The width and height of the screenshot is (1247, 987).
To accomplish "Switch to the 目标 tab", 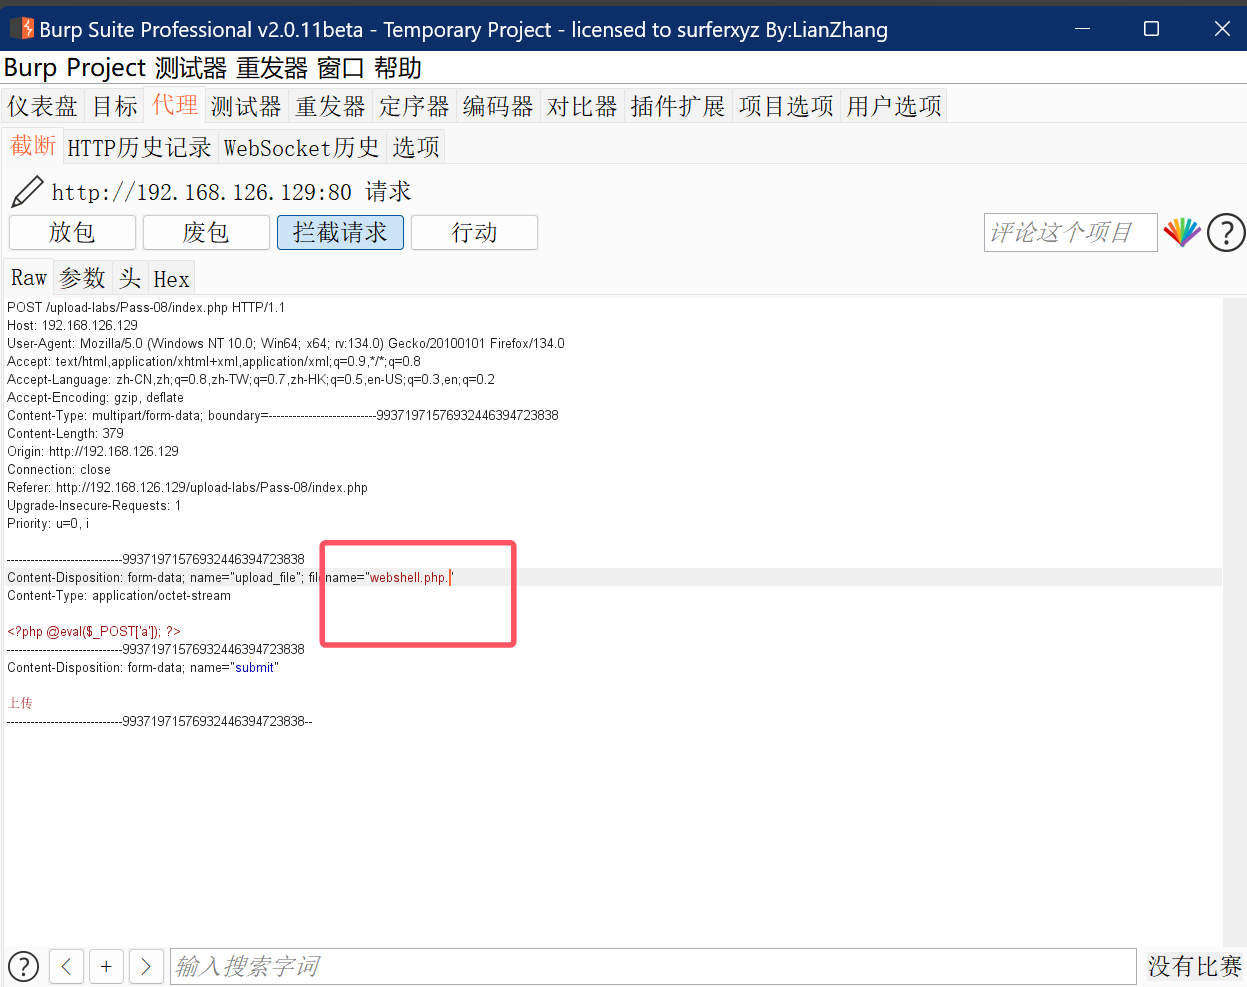I will 115,106.
